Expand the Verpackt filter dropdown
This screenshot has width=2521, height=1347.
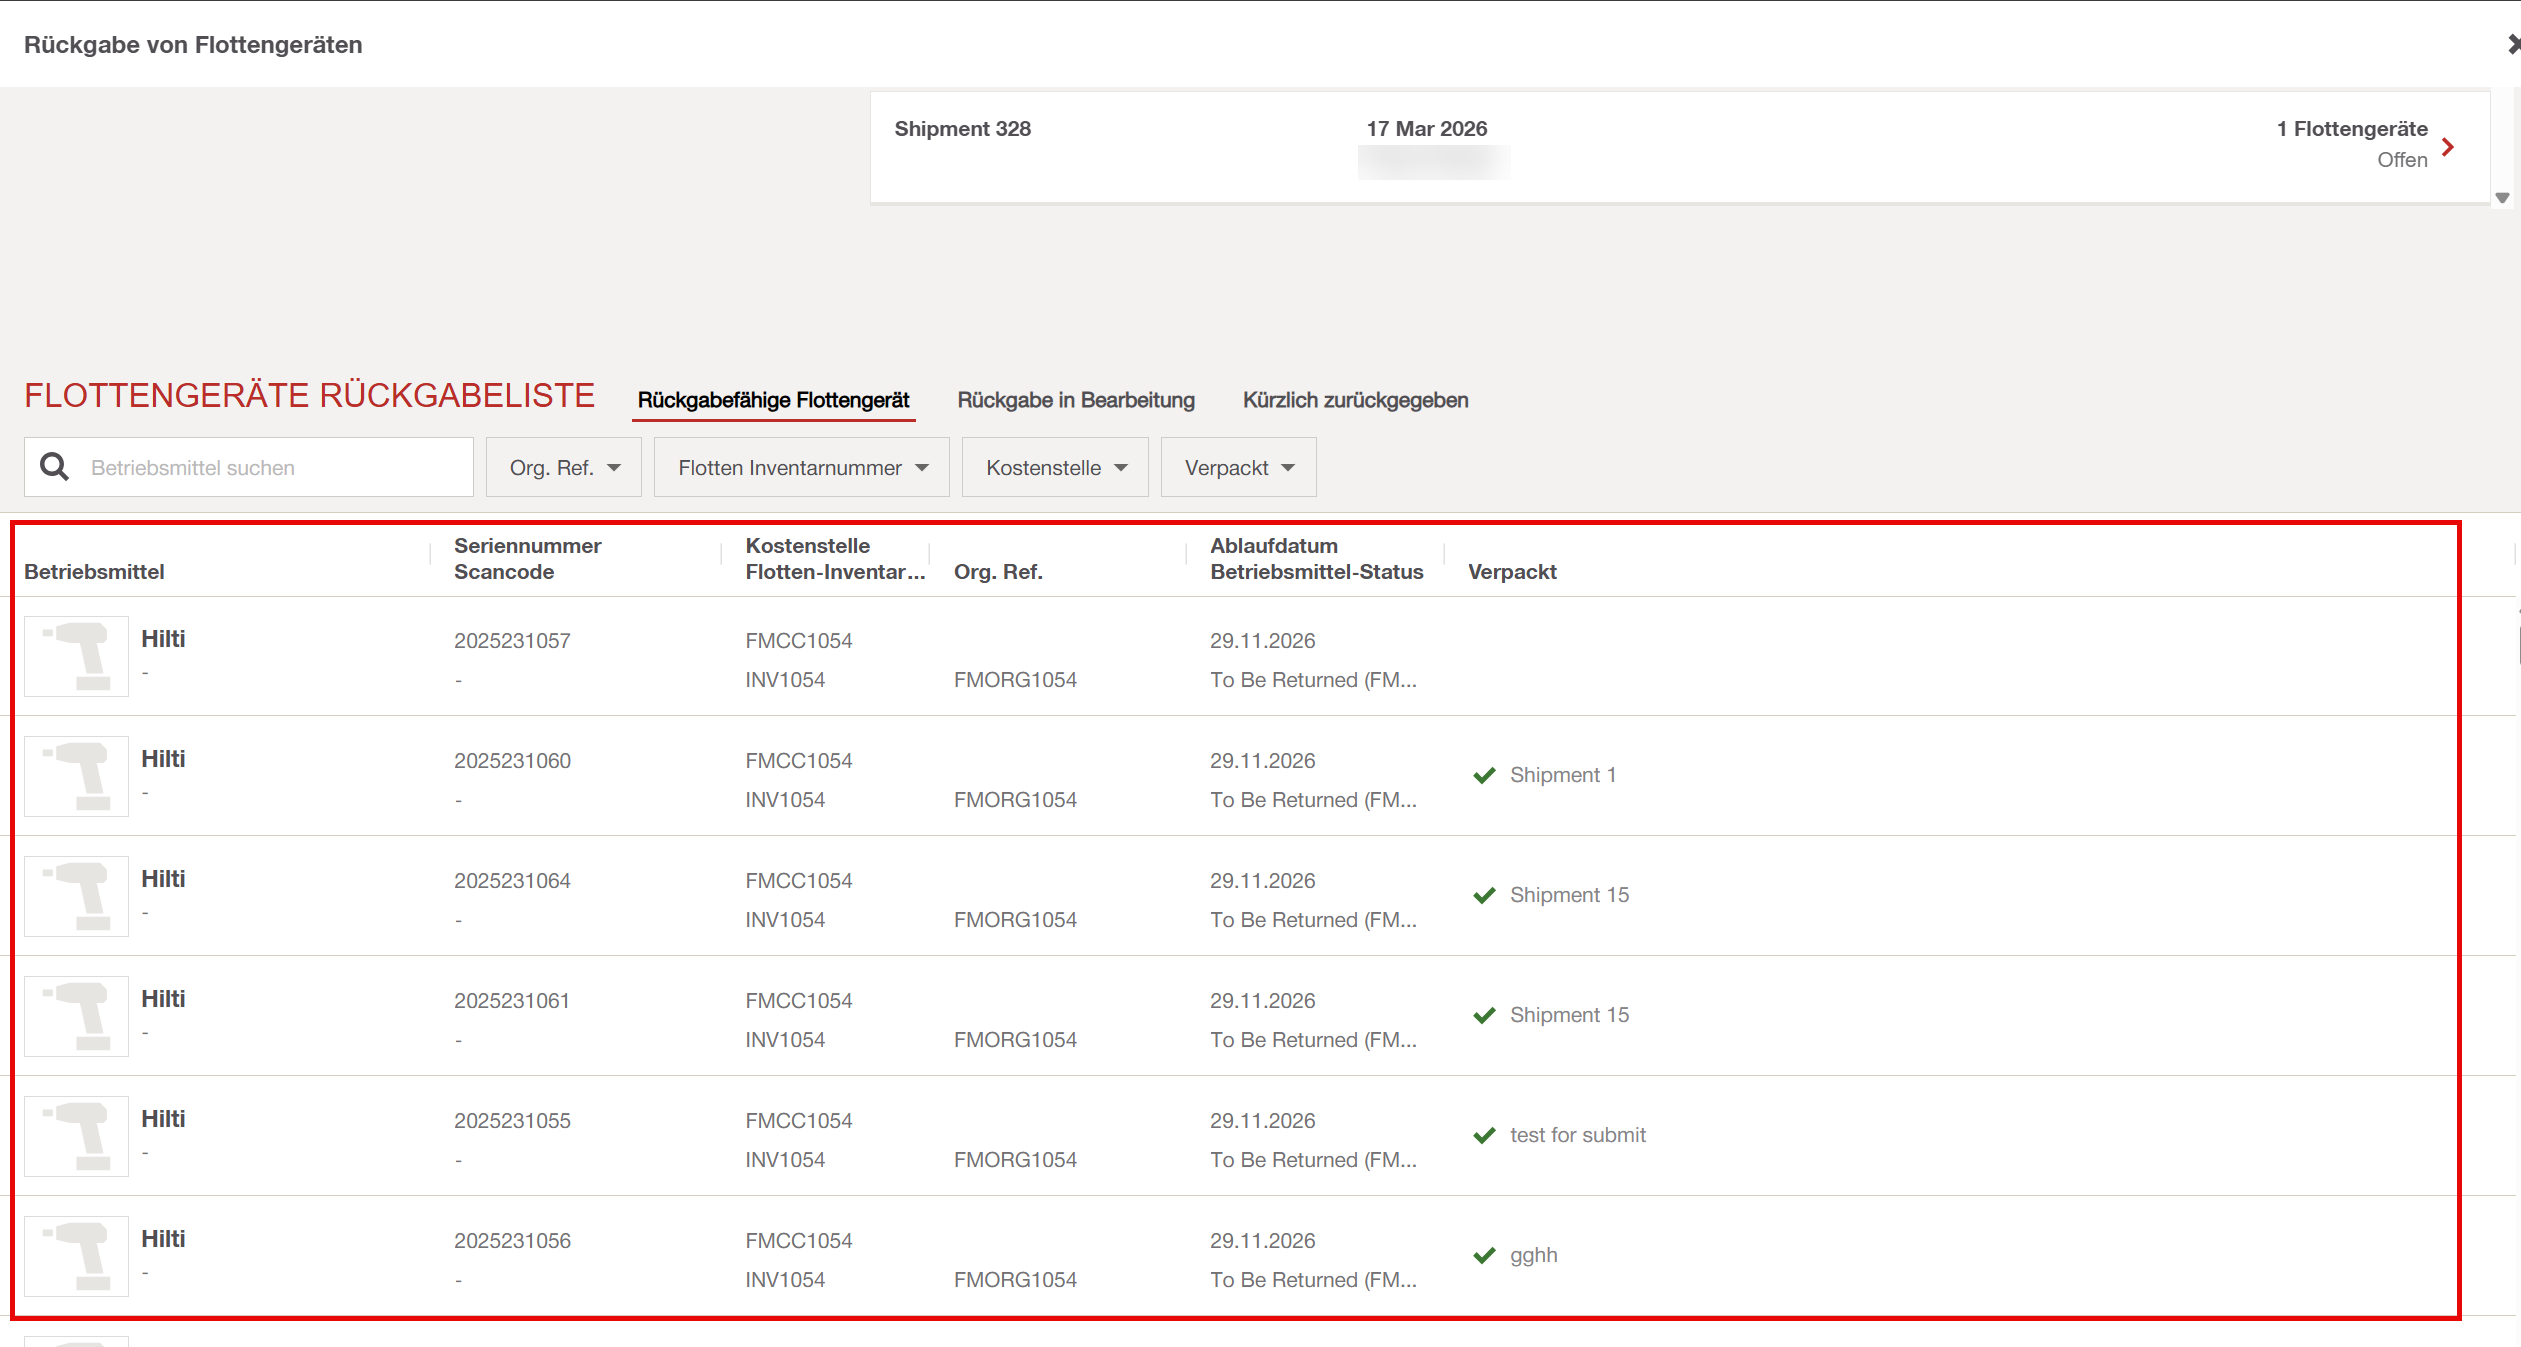click(1238, 467)
